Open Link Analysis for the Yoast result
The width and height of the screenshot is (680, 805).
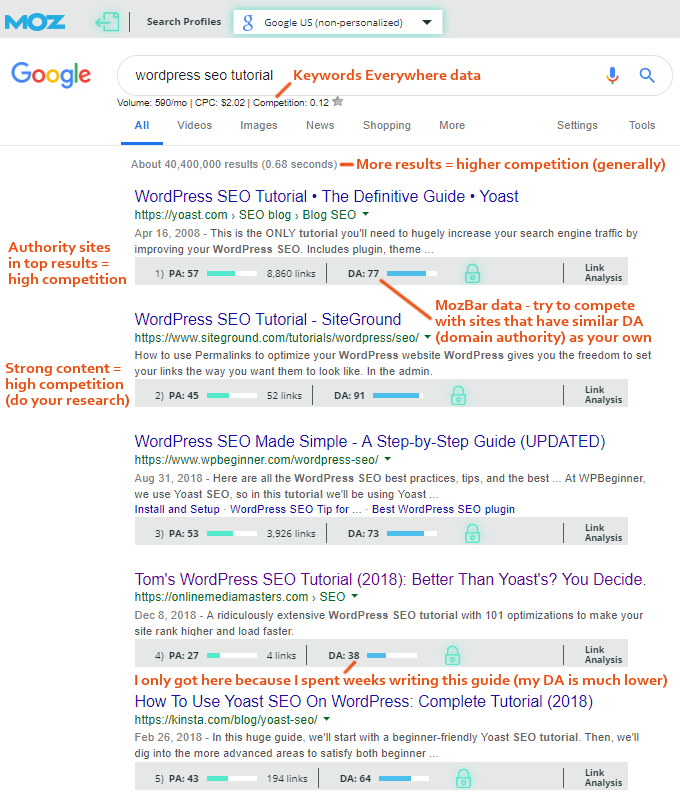pos(603,273)
